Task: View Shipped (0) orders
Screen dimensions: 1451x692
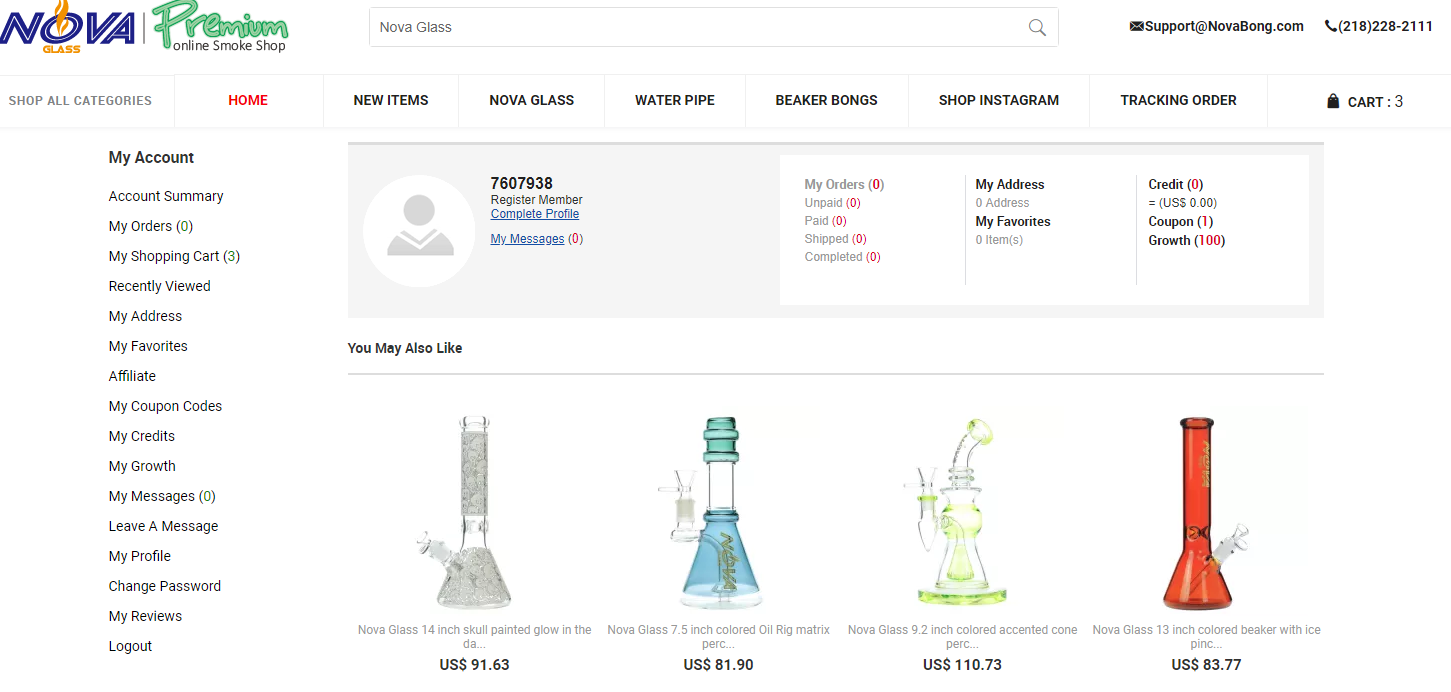Action: pos(835,239)
